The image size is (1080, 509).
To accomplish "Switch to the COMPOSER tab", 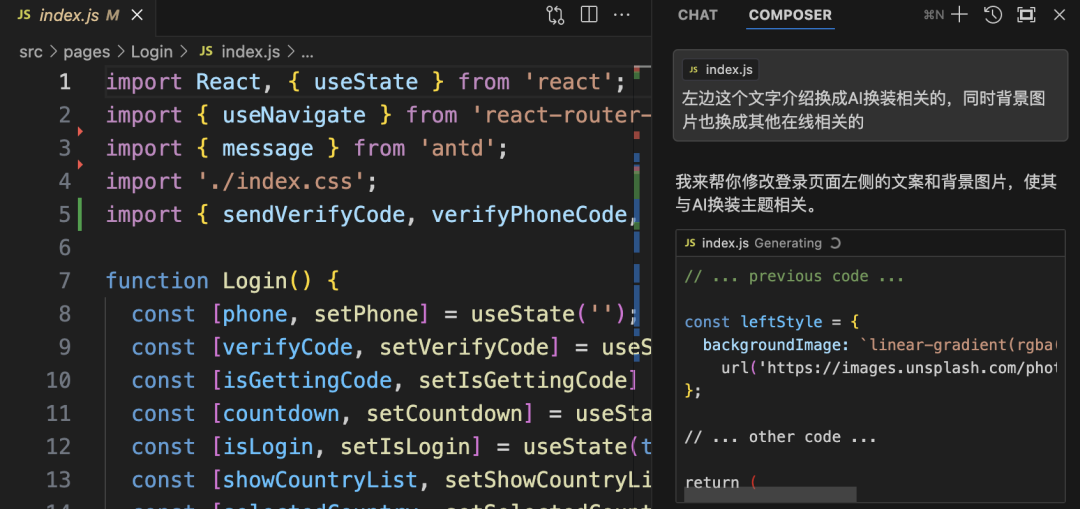I will [790, 15].
